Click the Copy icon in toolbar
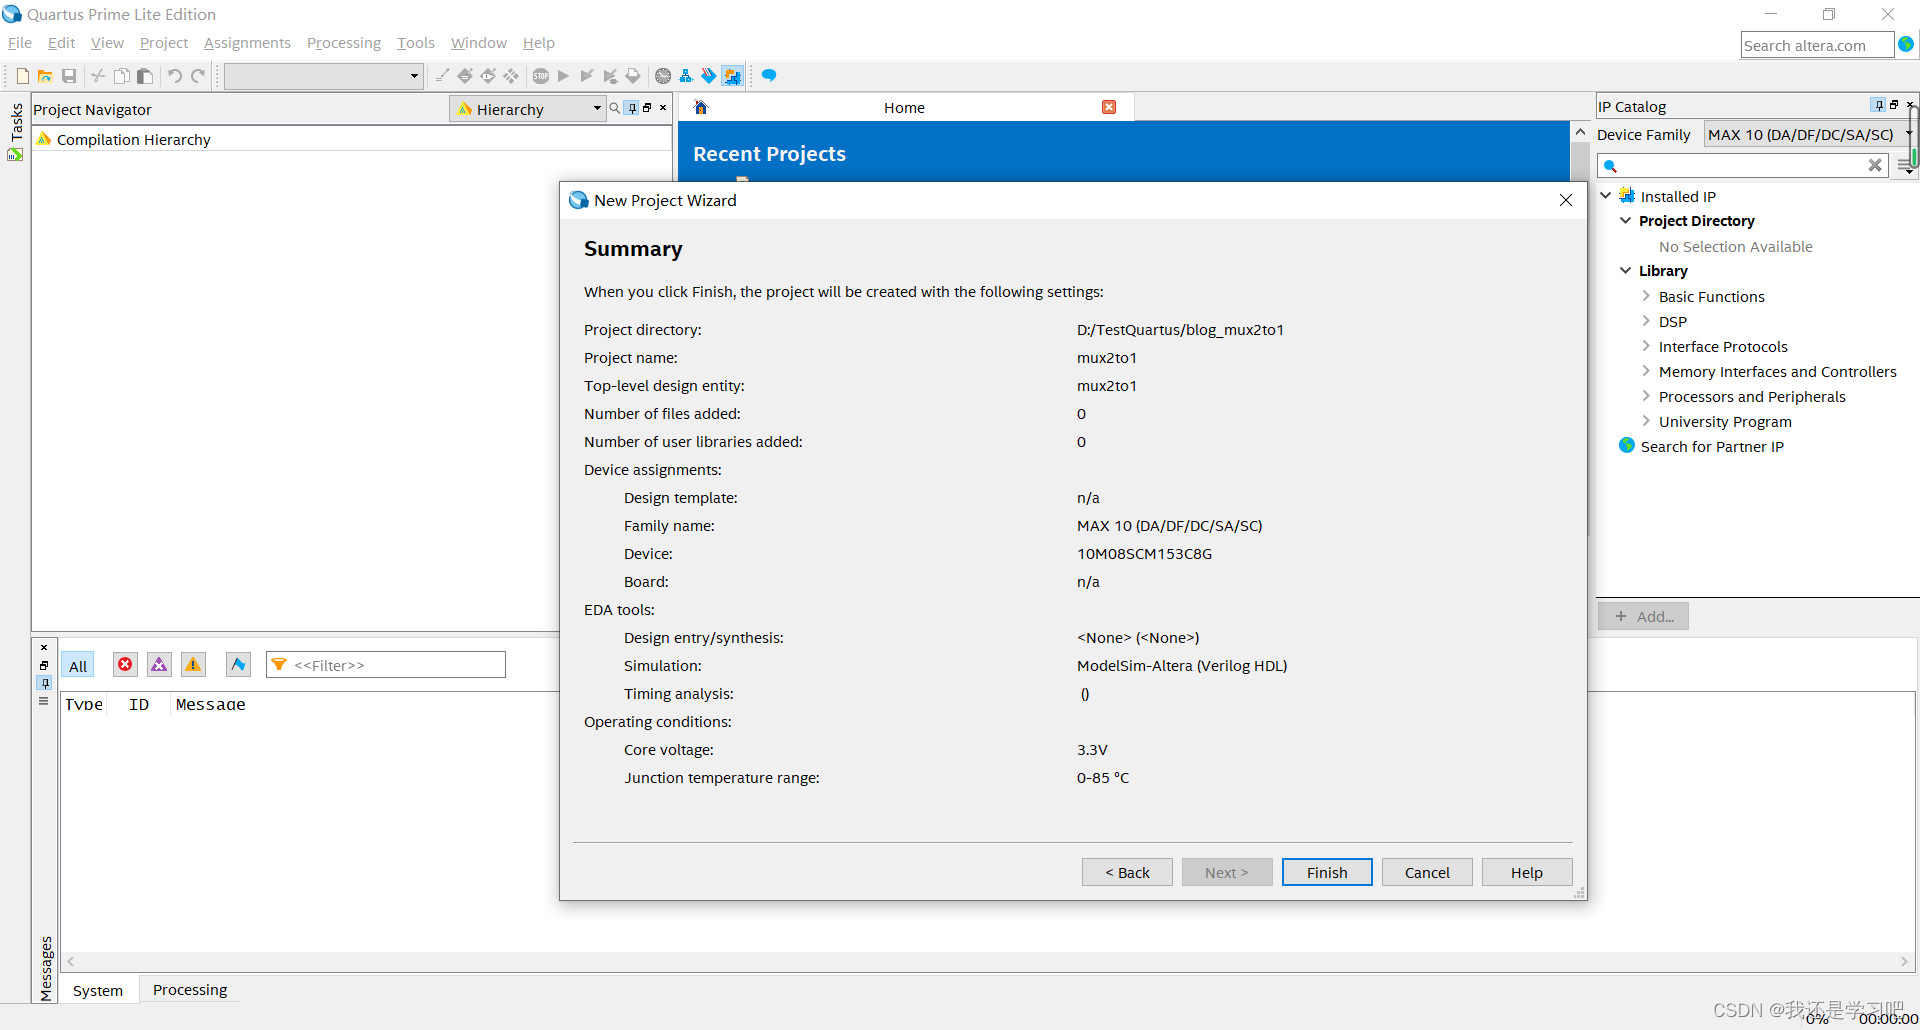 pyautogui.click(x=121, y=76)
